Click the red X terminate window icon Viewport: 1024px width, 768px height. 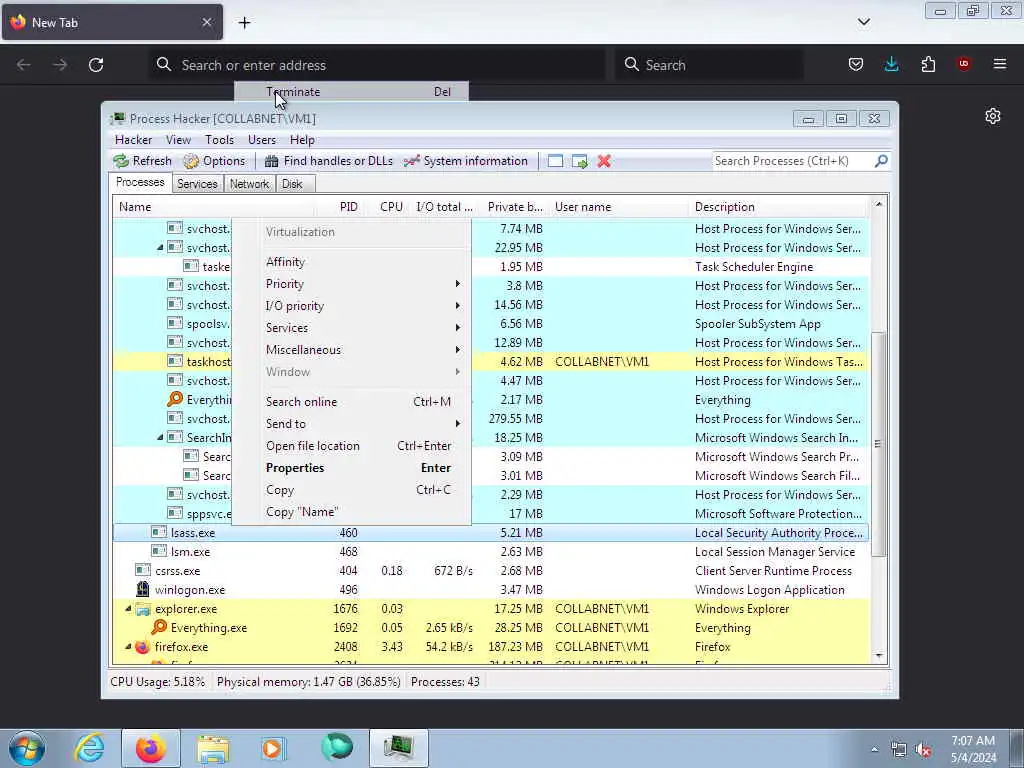point(604,161)
